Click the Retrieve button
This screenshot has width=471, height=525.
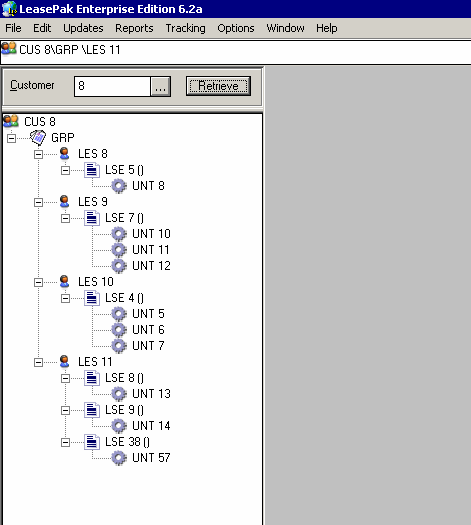[218, 86]
